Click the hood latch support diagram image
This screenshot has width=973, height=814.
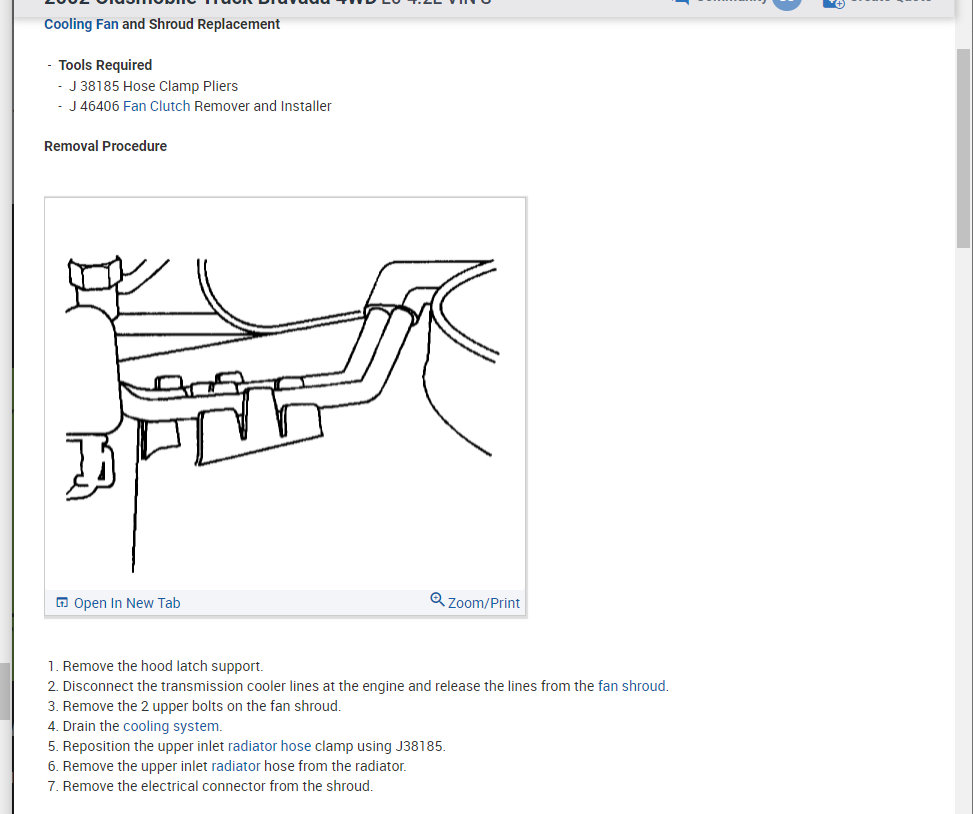pos(285,394)
